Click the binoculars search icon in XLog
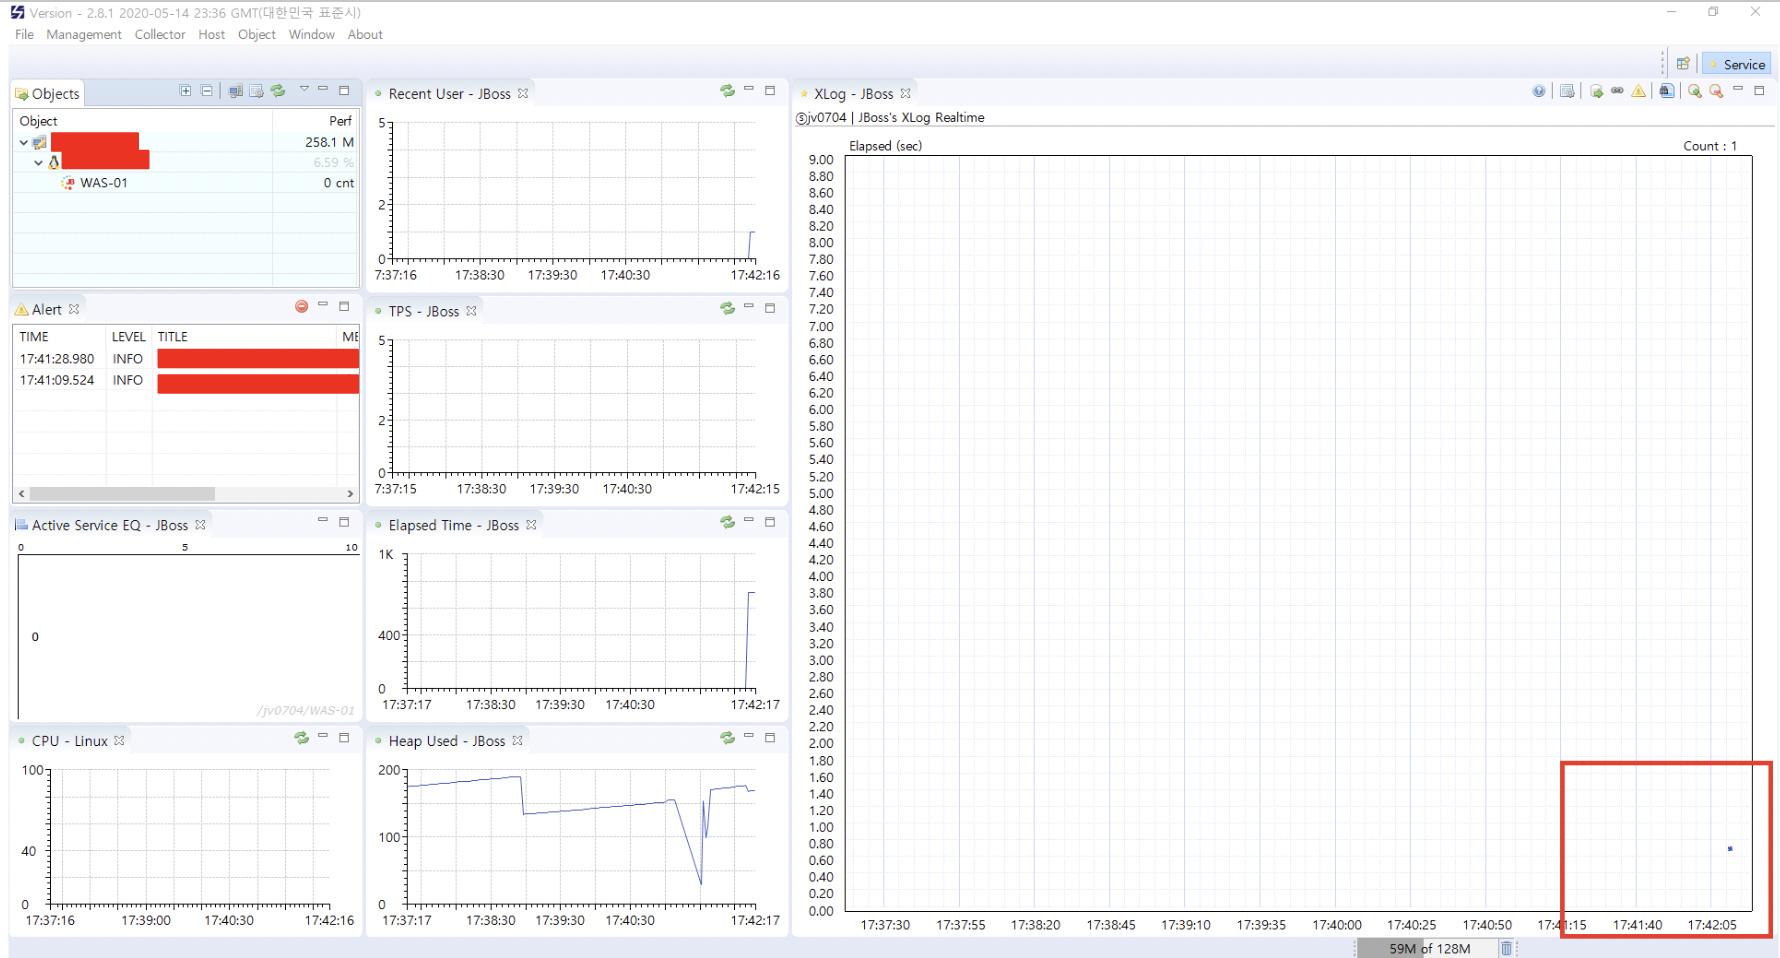The height and width of the screenshot is (958, 1780). click(1666, 91)
